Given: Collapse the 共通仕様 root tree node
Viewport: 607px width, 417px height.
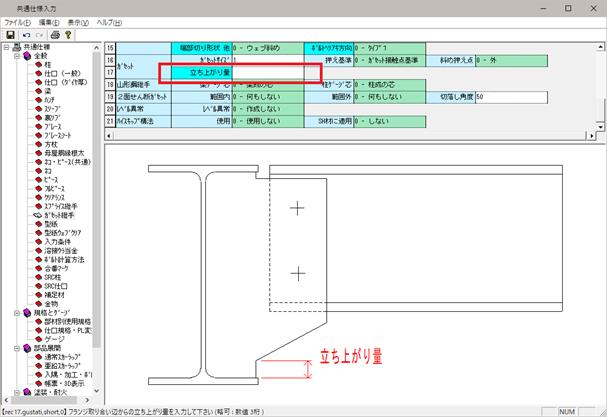Looking at the screenshot, I should point(7,47).
